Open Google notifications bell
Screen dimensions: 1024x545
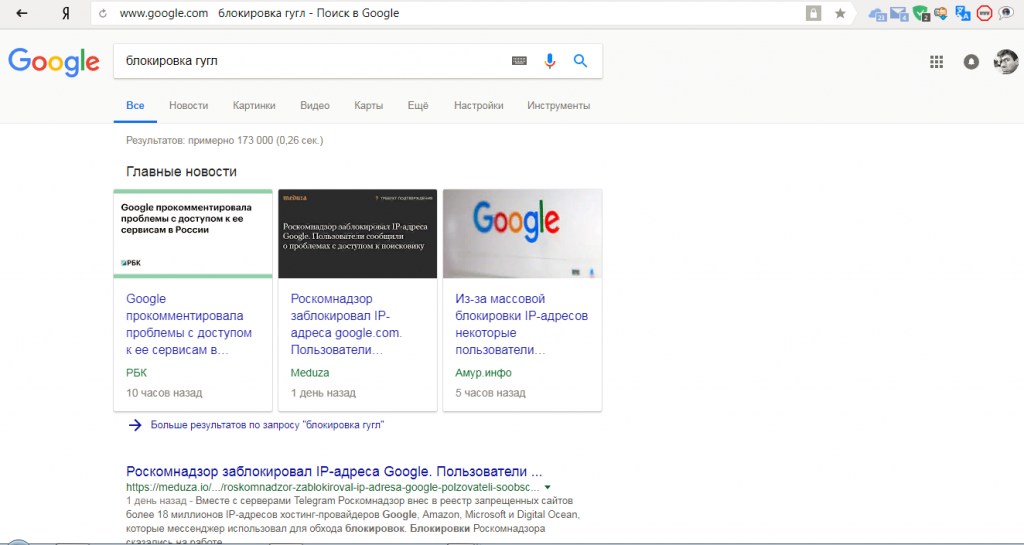[971, 62]
